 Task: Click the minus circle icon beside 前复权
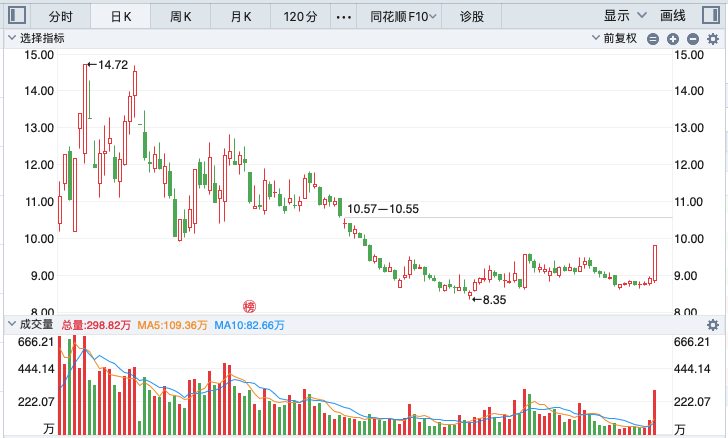click(x=653, y=39)
